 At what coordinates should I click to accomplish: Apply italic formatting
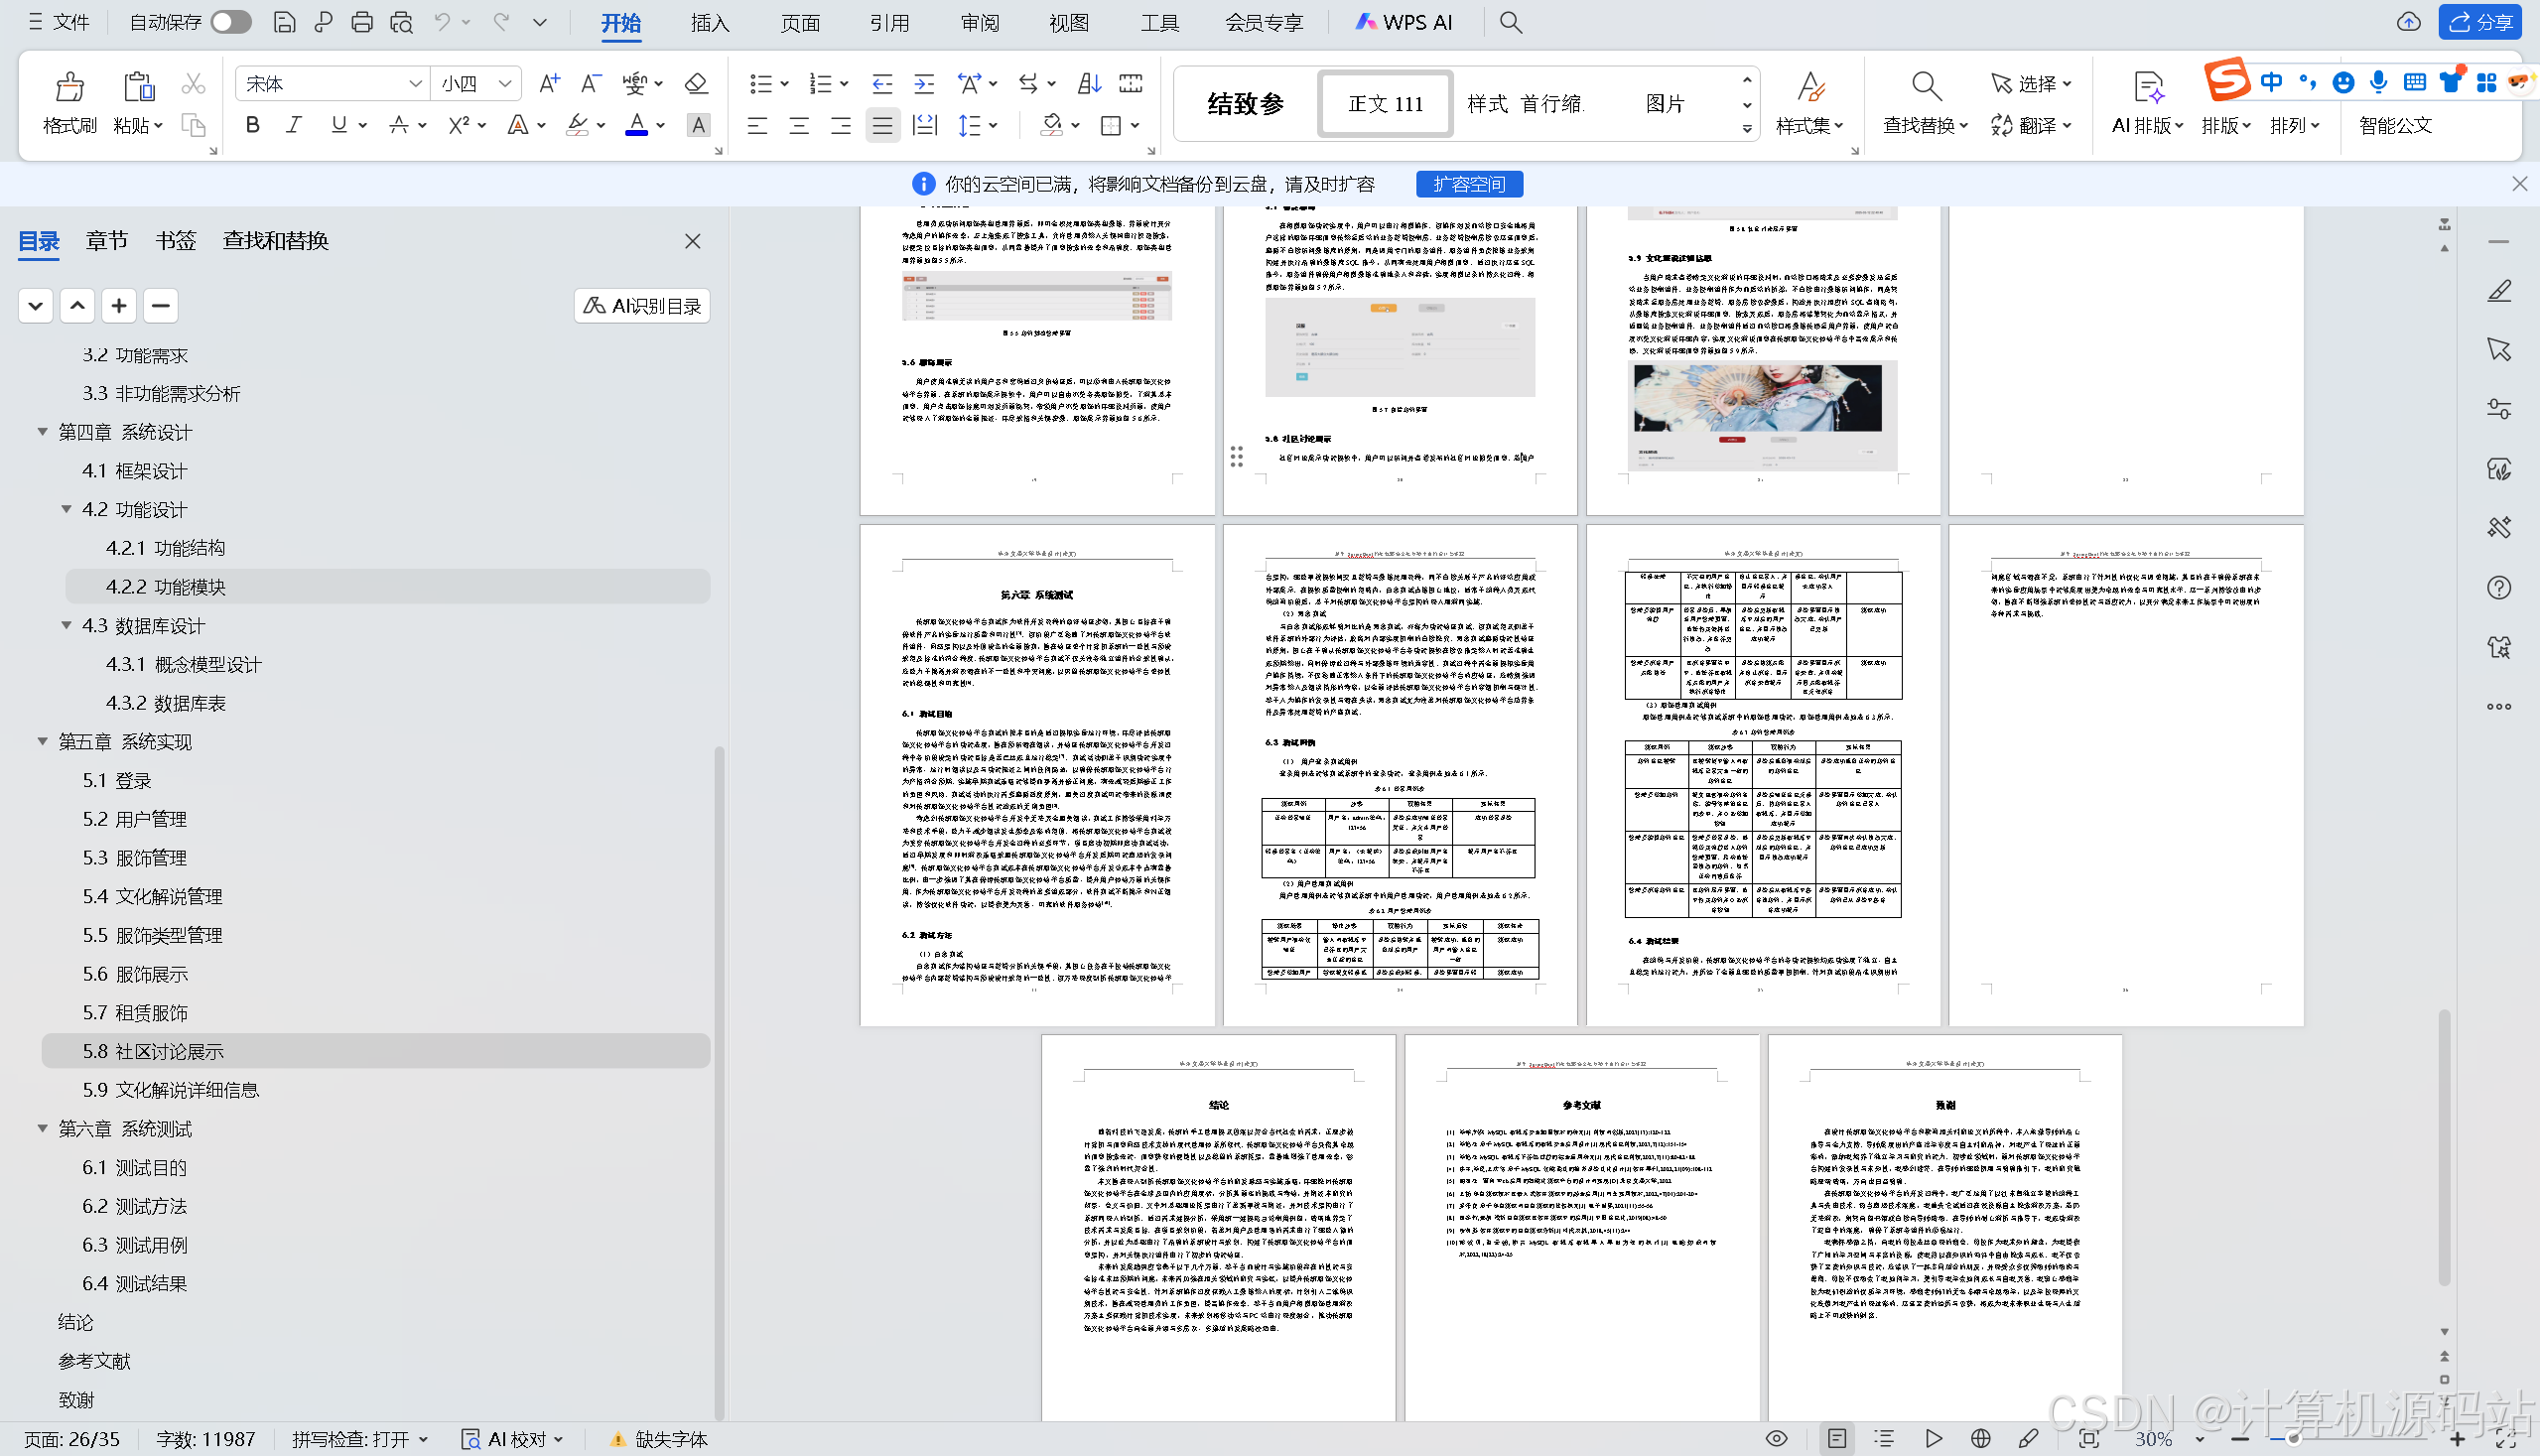tap(294, 125)
